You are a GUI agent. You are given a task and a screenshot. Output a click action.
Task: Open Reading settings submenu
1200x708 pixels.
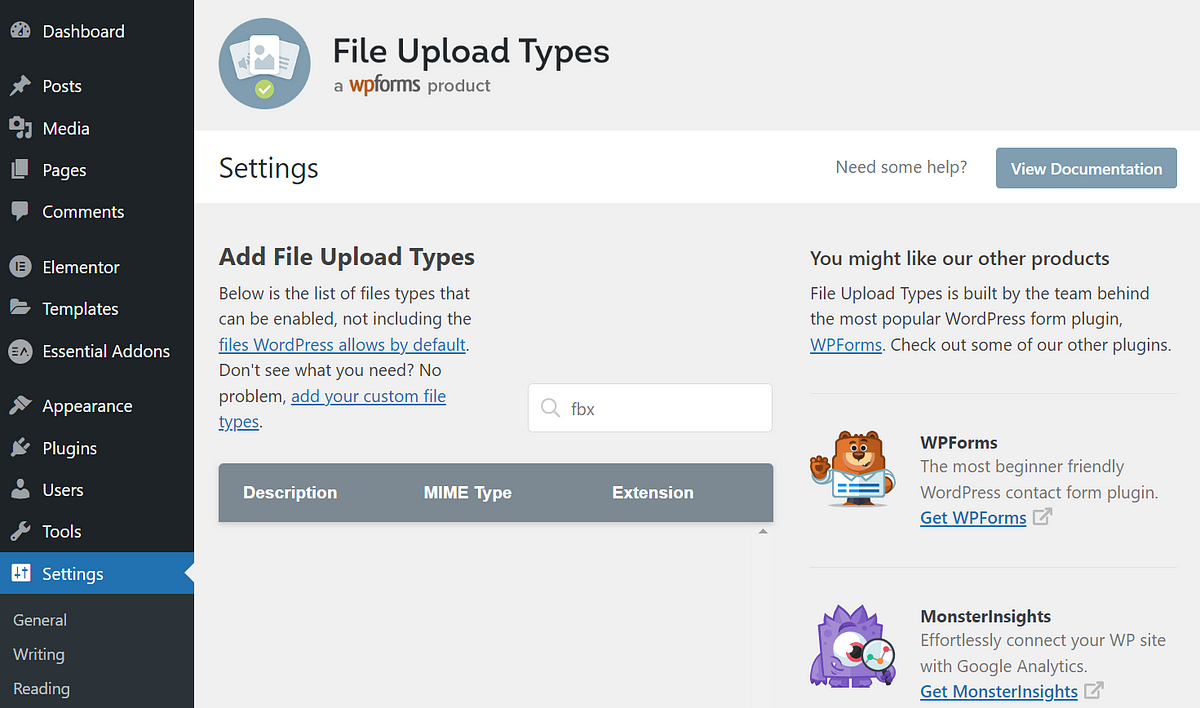(41, 688)
